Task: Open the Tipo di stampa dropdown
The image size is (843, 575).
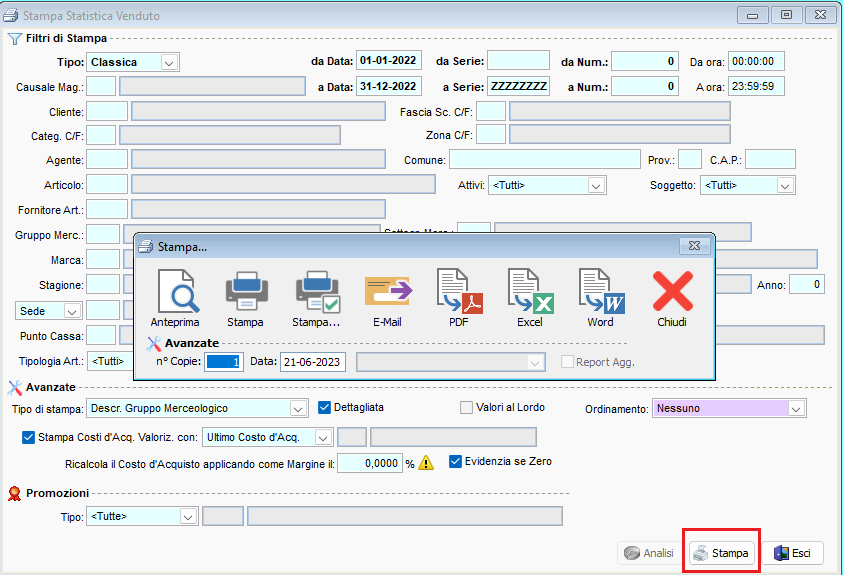Action: click(x=297, y=409)
